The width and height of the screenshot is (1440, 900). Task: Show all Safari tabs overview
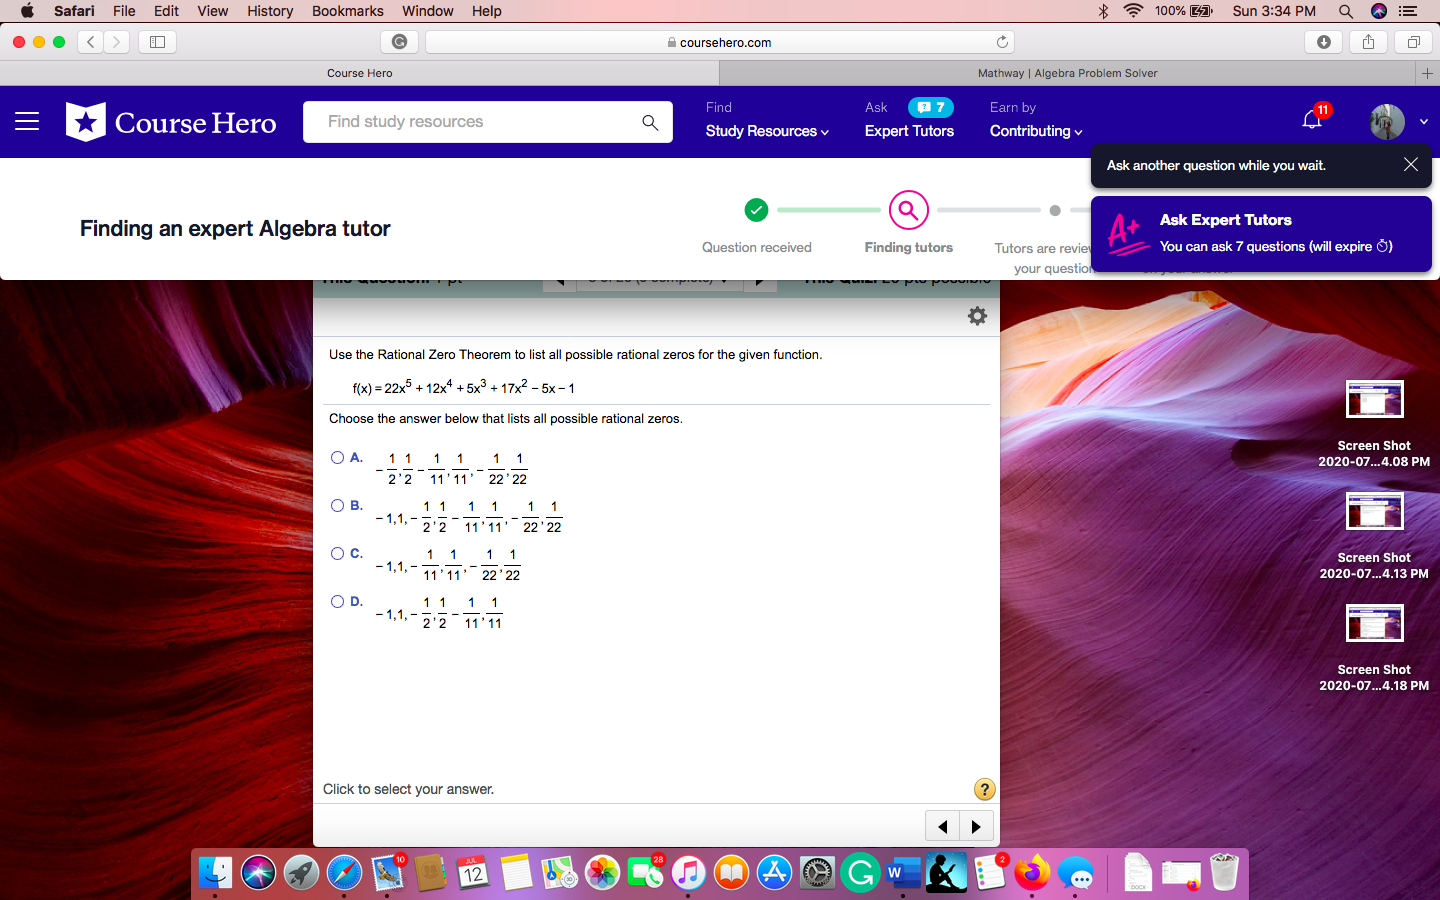[1413, 42]
